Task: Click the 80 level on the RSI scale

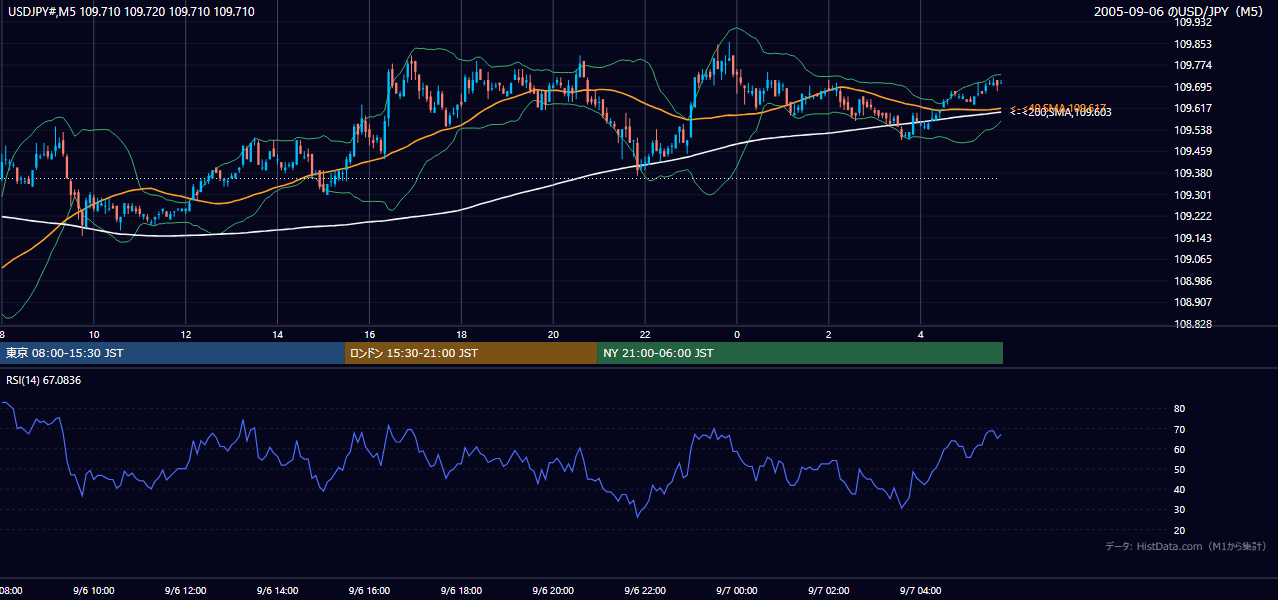Action: [1180, 409]
